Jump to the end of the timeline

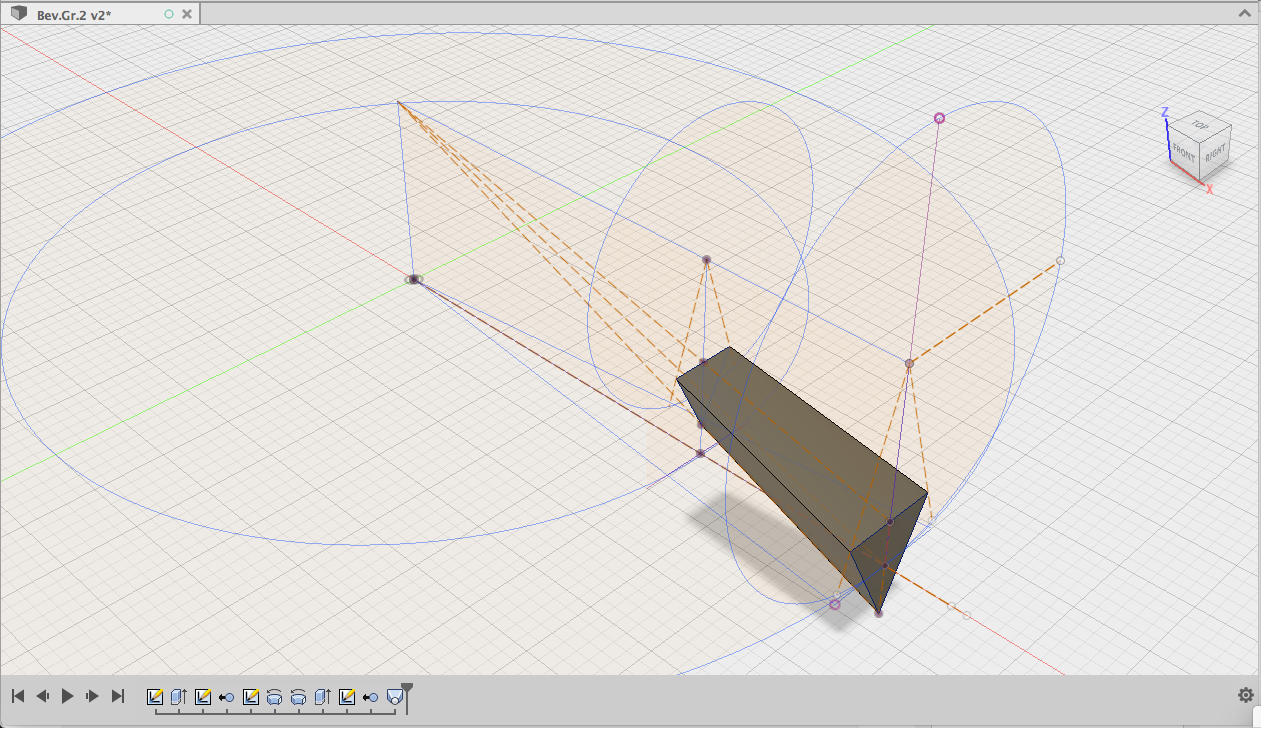click(118, 696)
